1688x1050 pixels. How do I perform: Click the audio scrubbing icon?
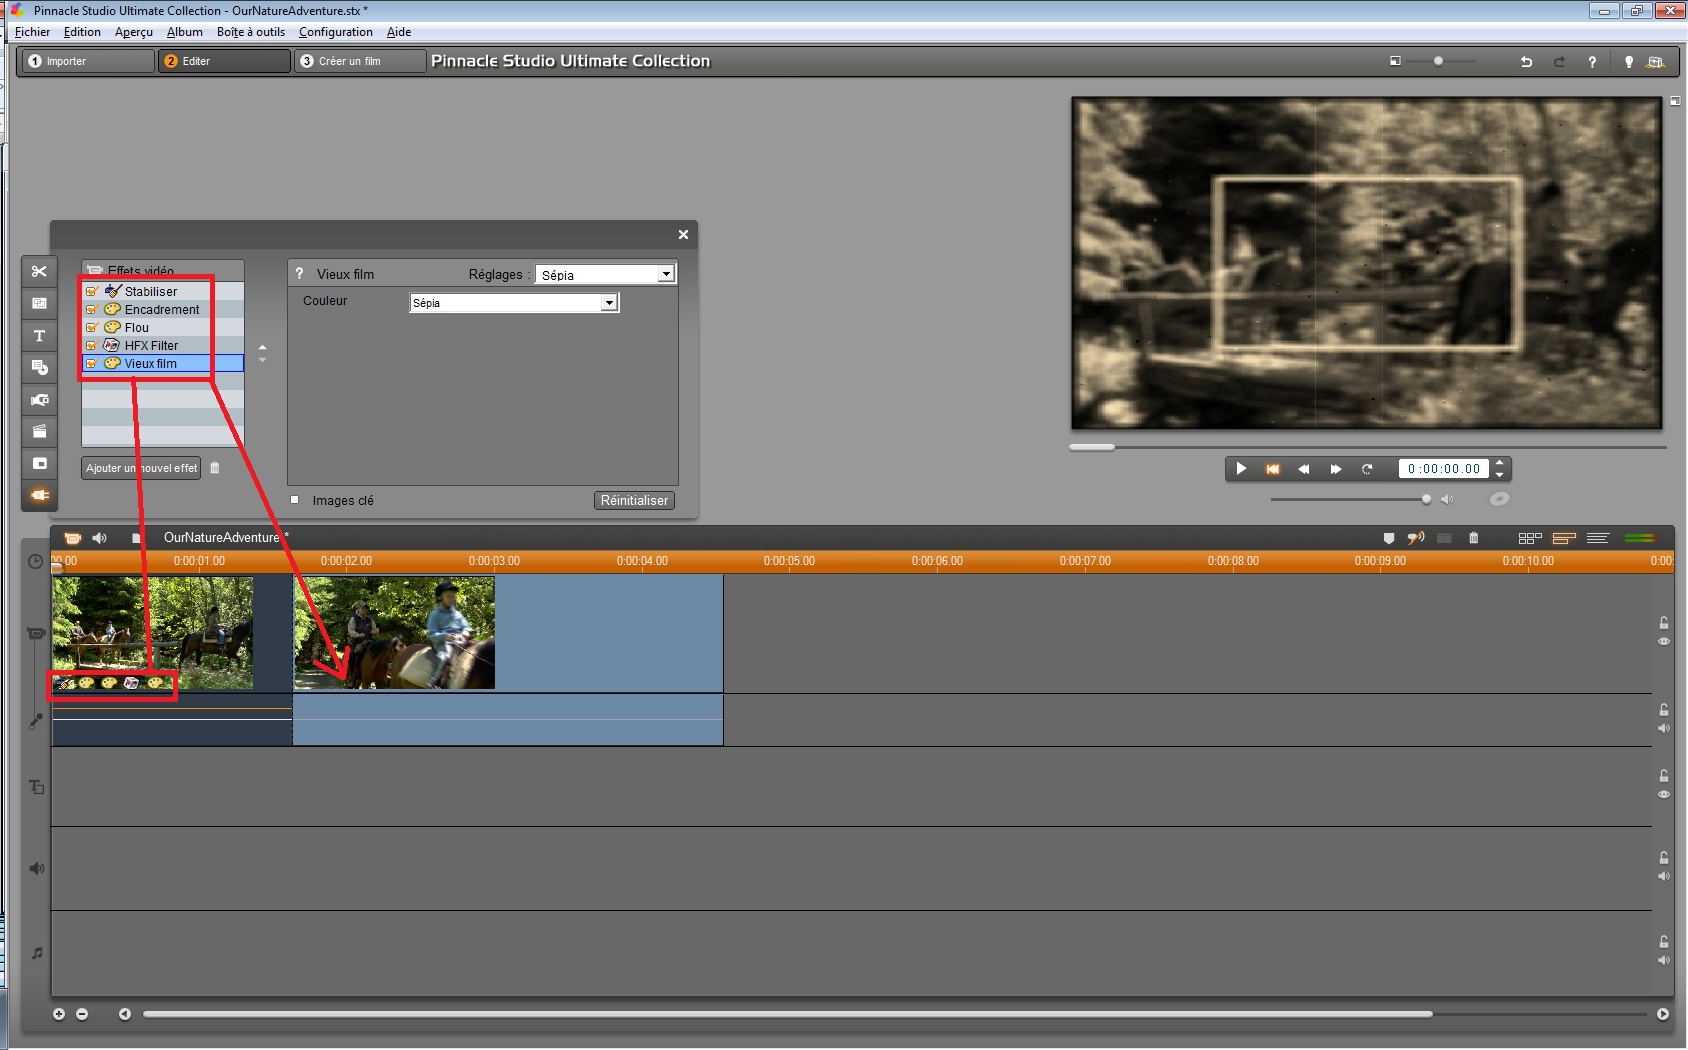click(1416, 538)
